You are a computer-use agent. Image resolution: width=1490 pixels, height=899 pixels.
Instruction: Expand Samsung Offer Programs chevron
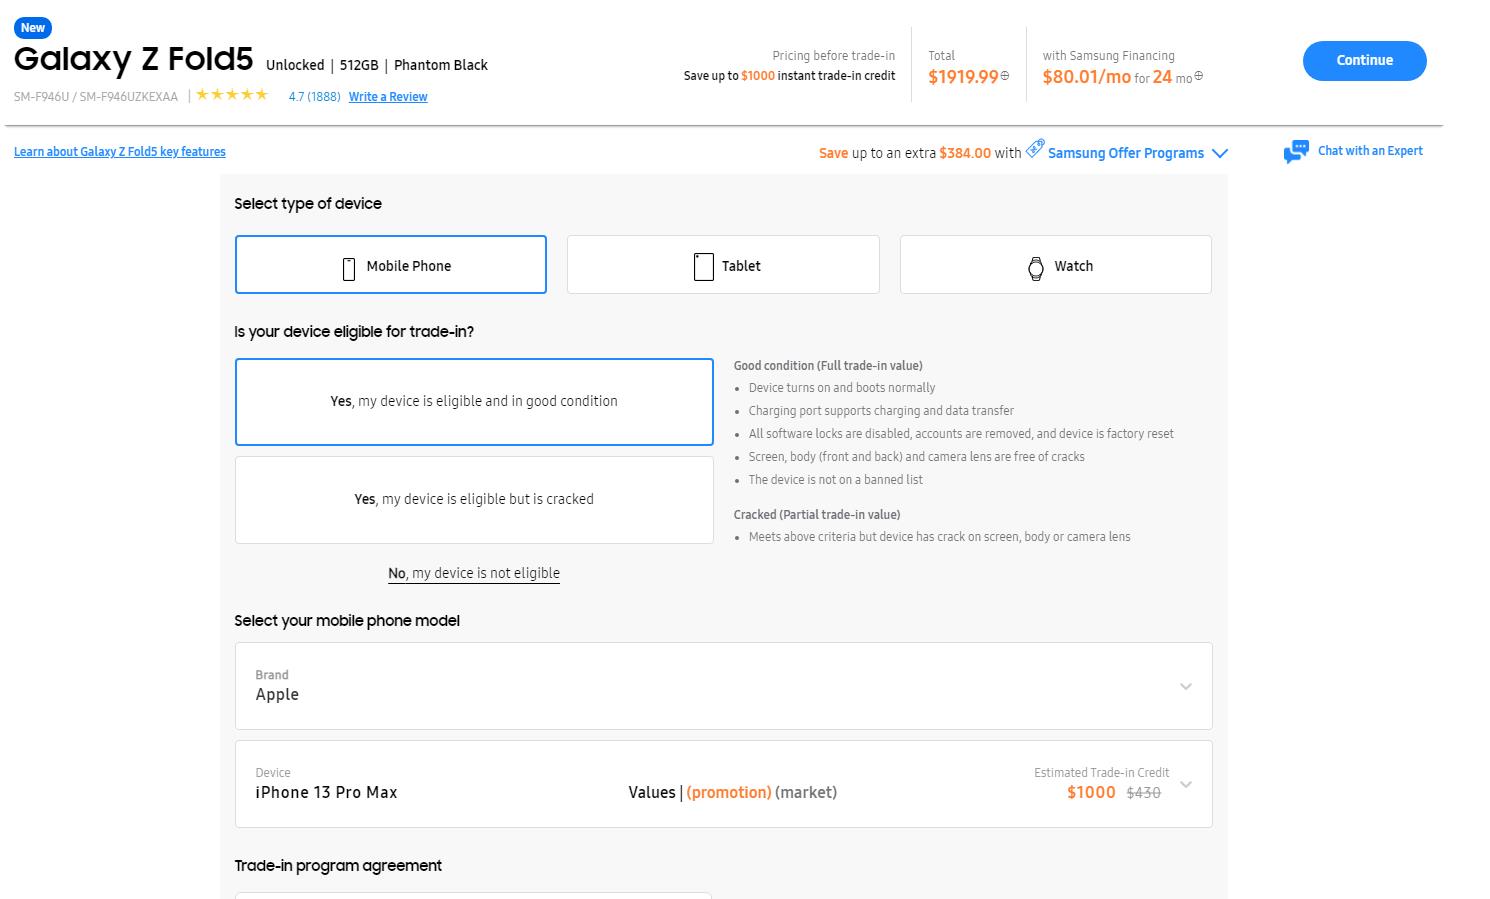click(x=1220, y=153)
